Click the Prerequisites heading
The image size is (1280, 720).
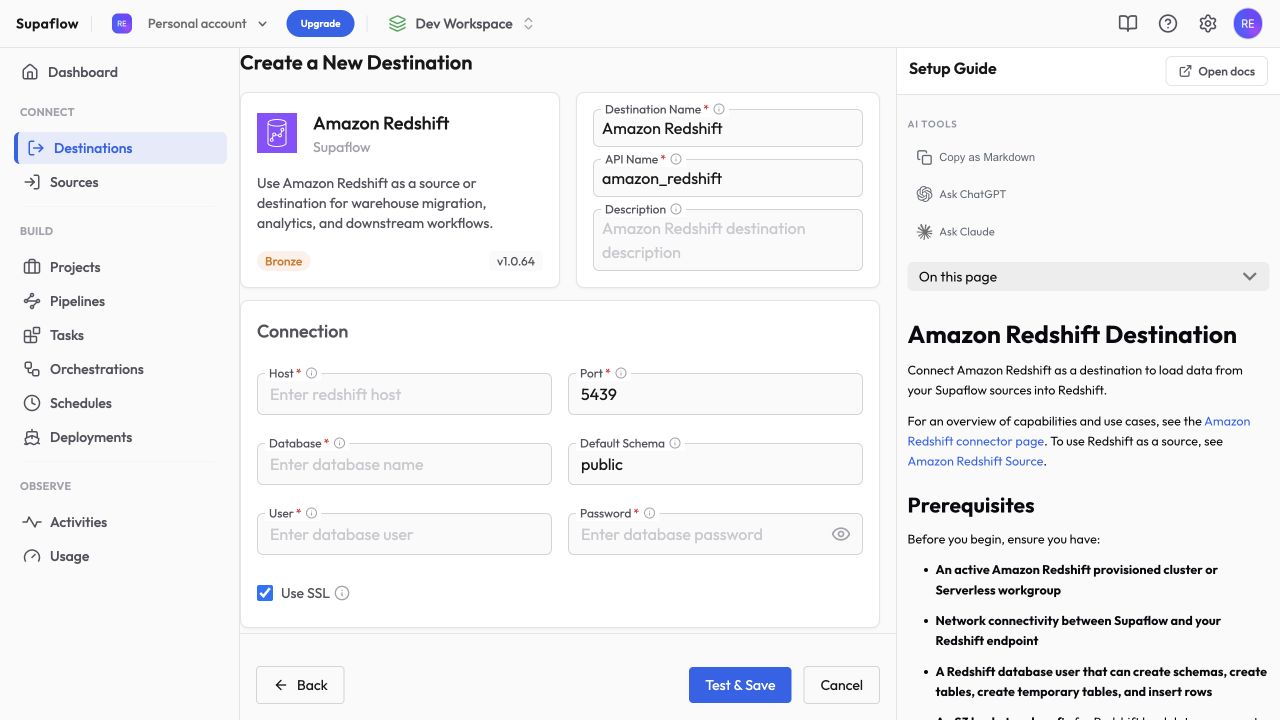(x=971, y=505)
